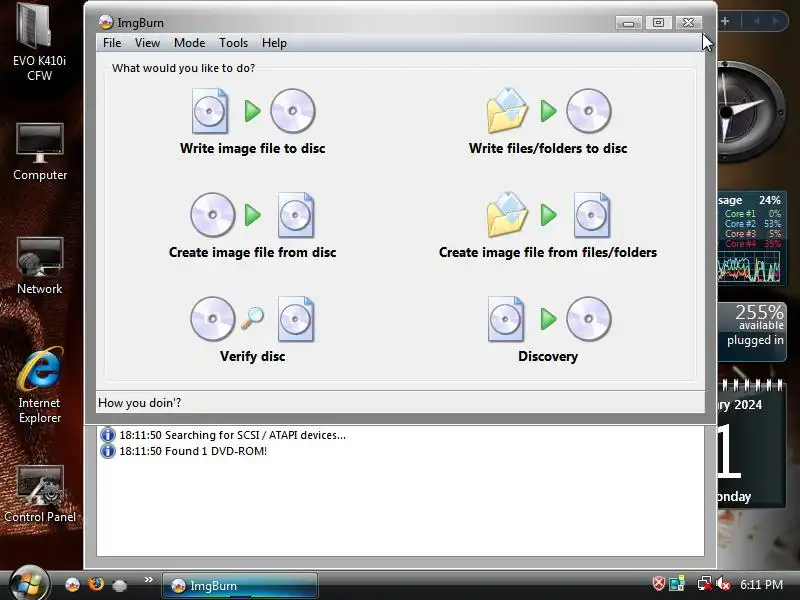Click the battery 'plugged in' sidebar gadget
The height and width of the screenshot is (600, 800).
pyautogui.click(x=752, y=332)
